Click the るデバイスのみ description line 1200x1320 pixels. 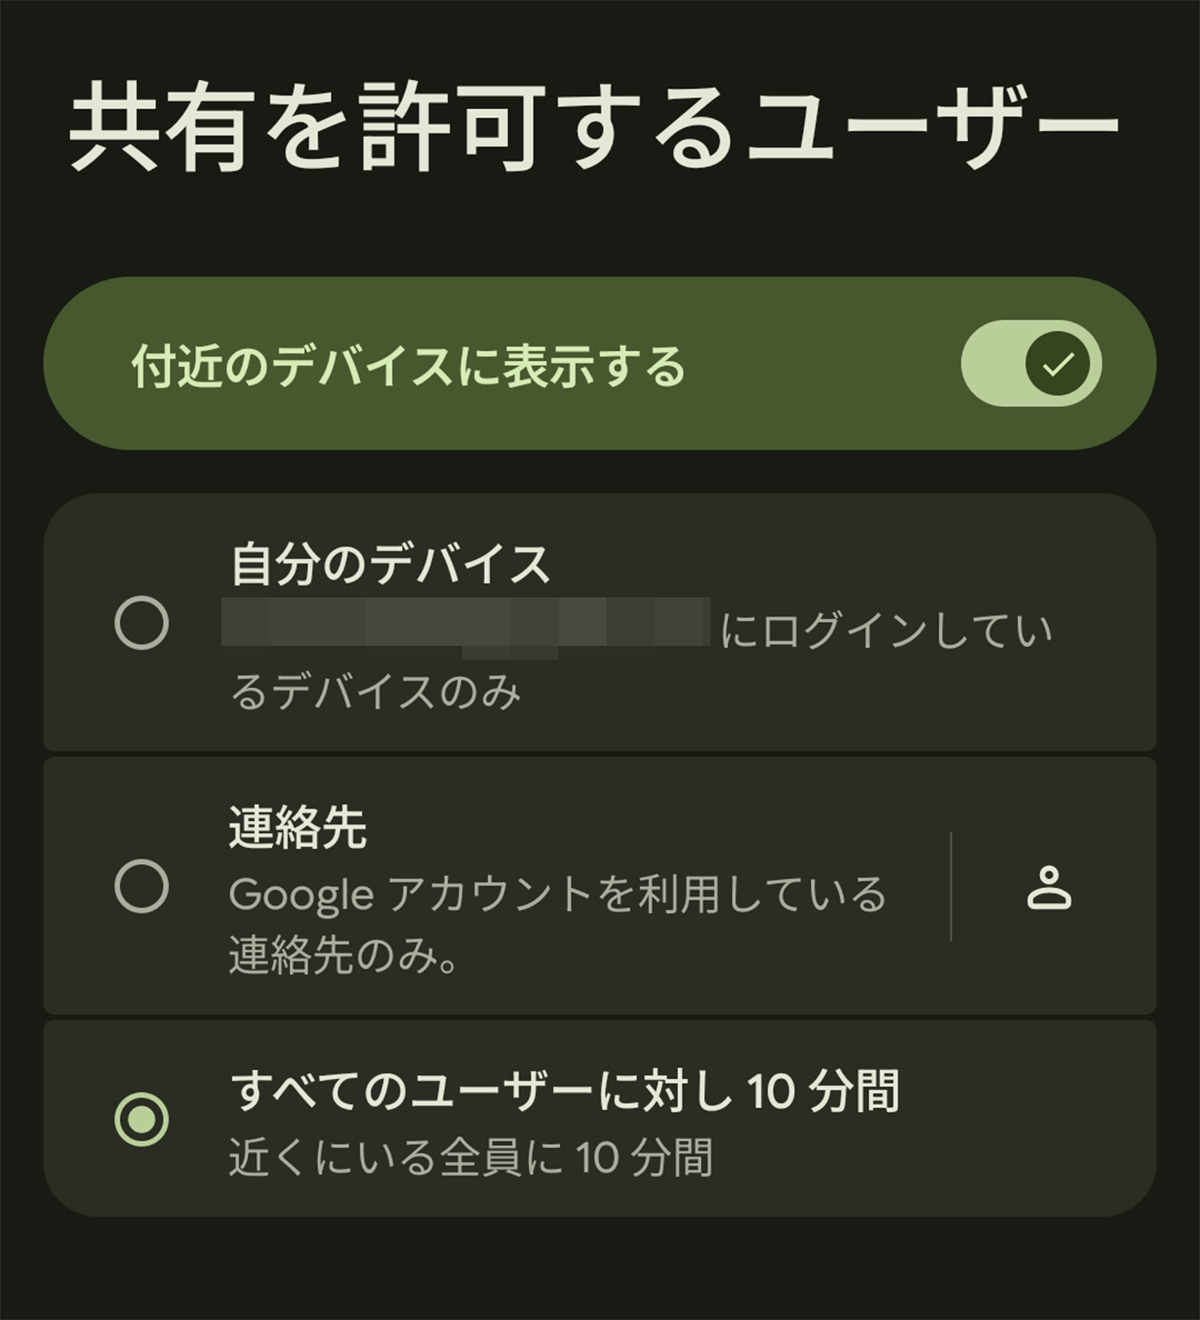375,692
